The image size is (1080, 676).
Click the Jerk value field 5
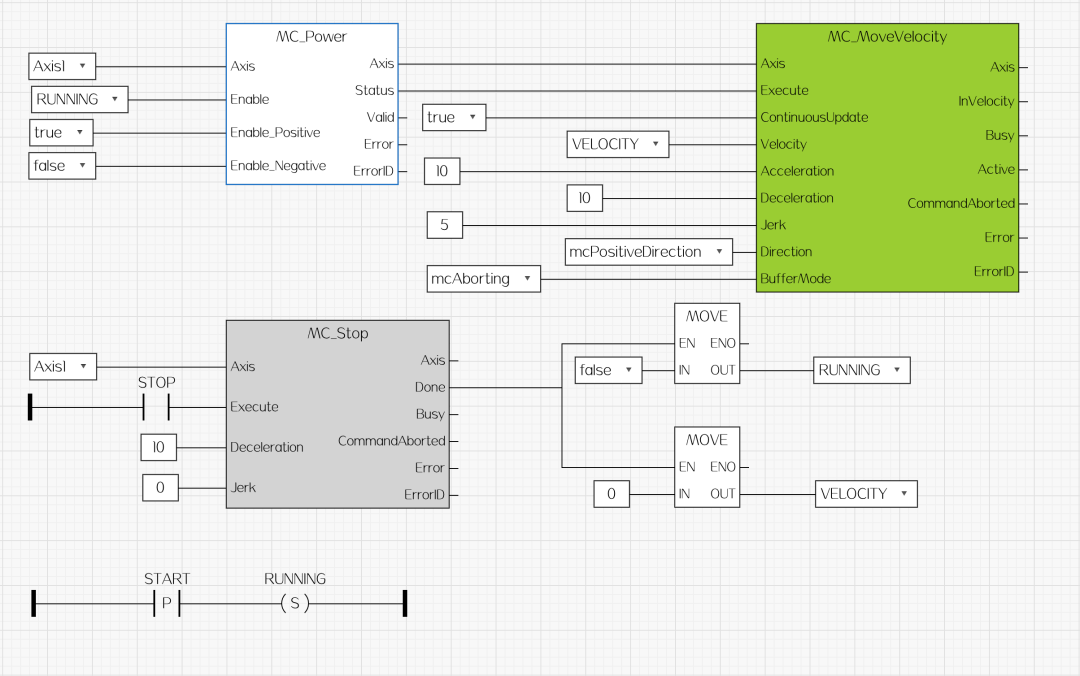click(x=444, y=225)
